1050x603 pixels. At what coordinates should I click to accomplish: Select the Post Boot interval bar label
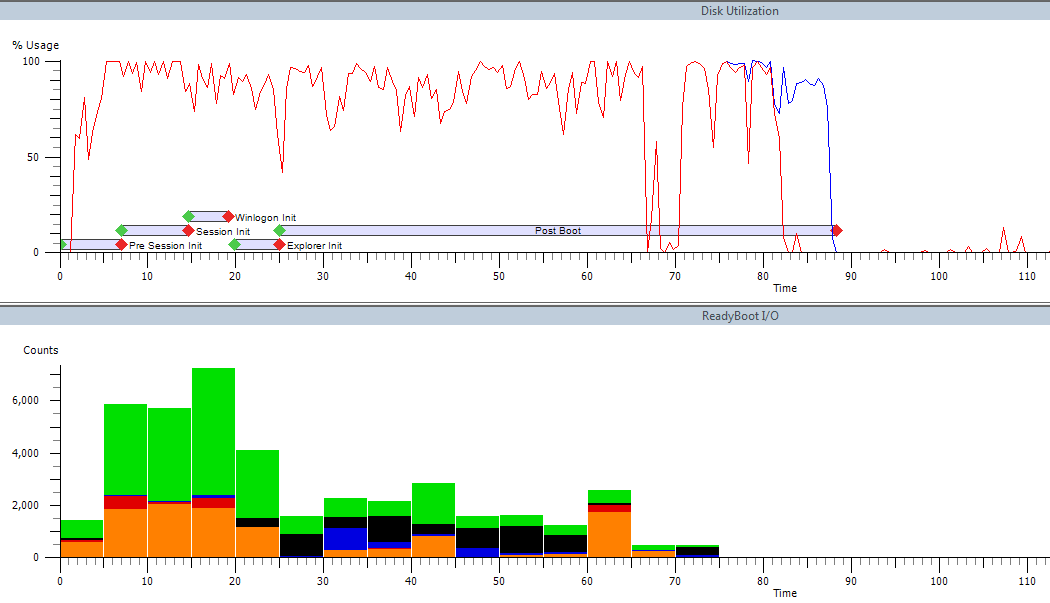(x=557, y=231)
